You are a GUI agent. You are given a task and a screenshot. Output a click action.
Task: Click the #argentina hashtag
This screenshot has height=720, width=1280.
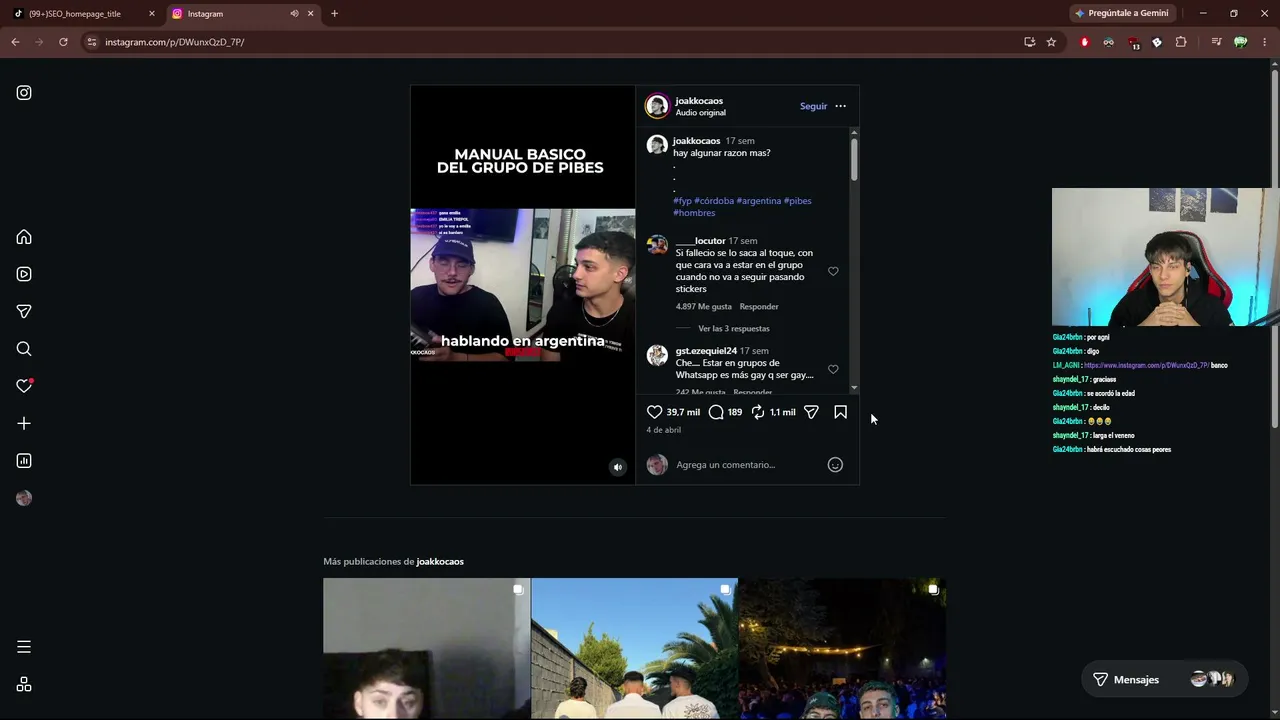coord(759,201)
